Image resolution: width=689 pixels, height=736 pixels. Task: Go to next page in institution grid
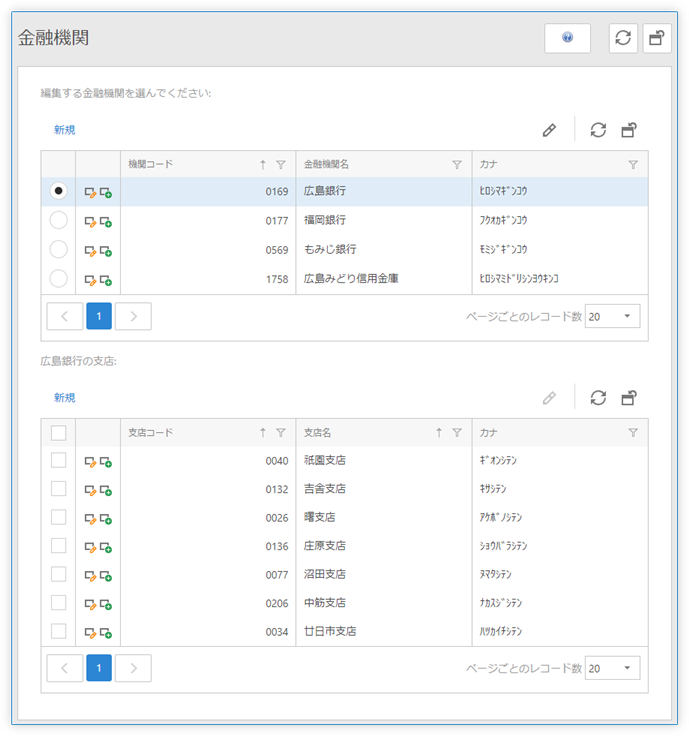point(133,316)
